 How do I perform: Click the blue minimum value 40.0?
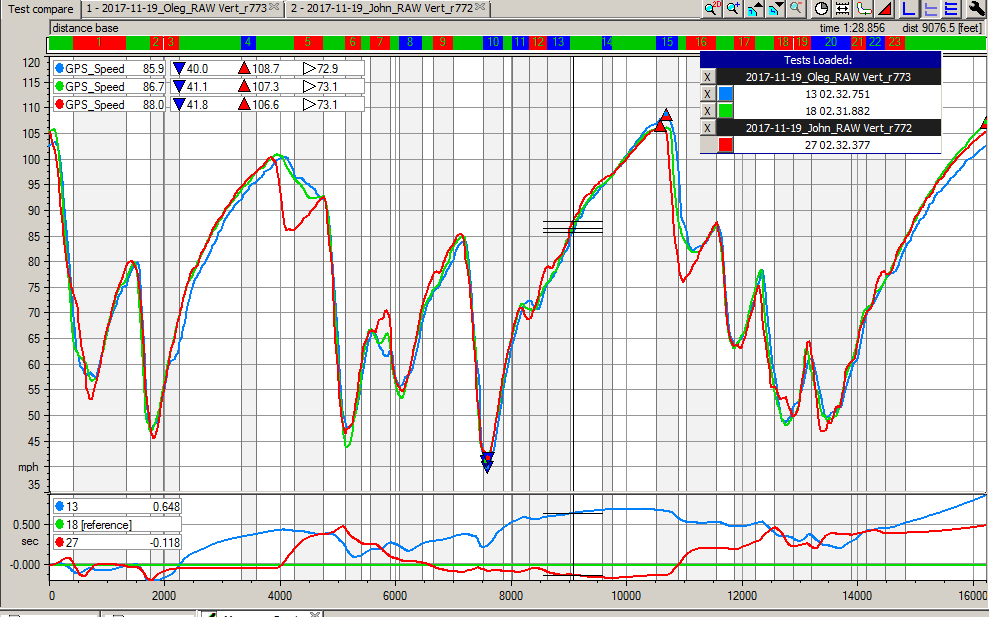(197, 69)
